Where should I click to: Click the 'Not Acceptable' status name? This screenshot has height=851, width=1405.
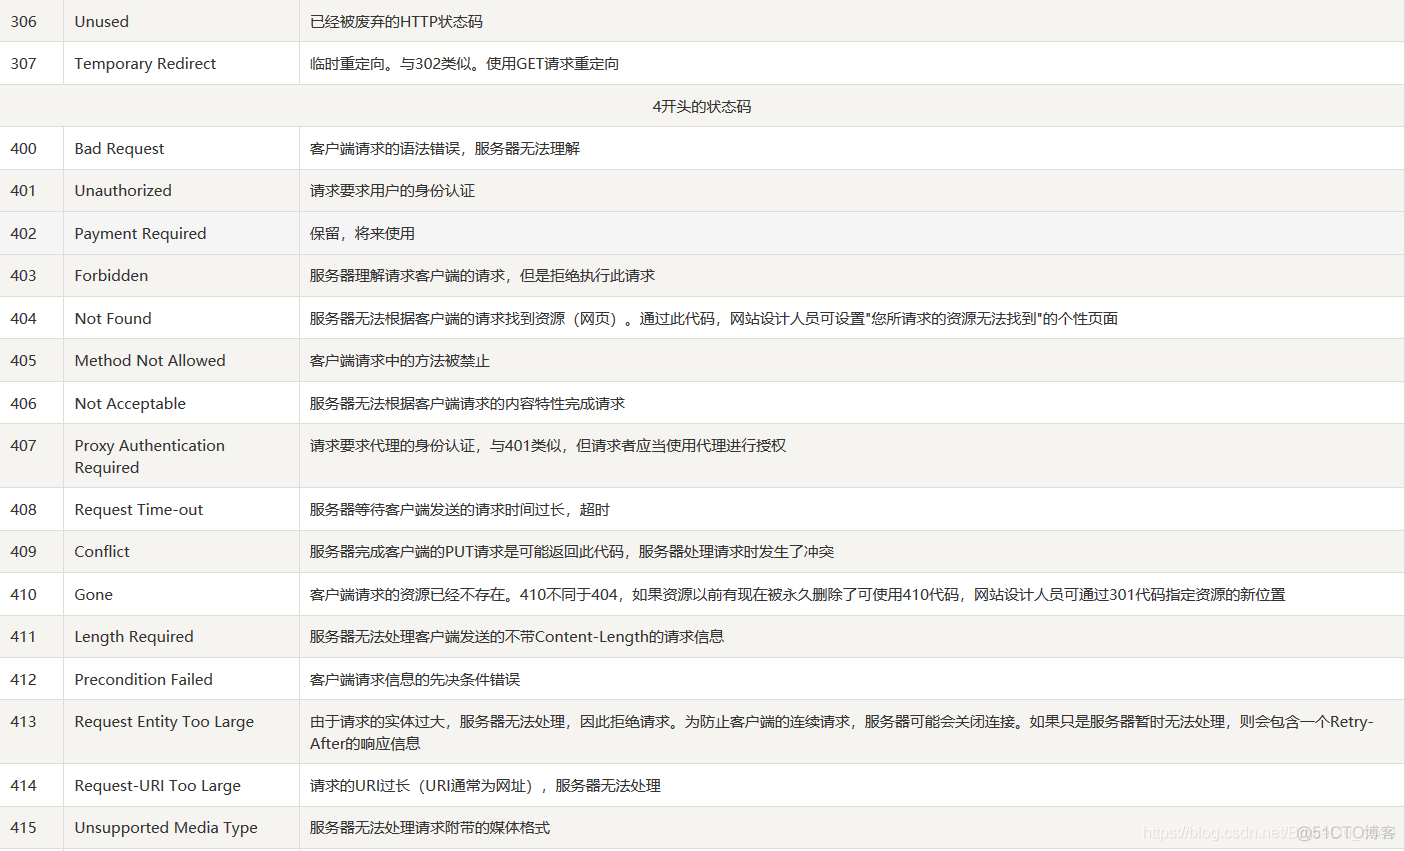coord(130,403)
